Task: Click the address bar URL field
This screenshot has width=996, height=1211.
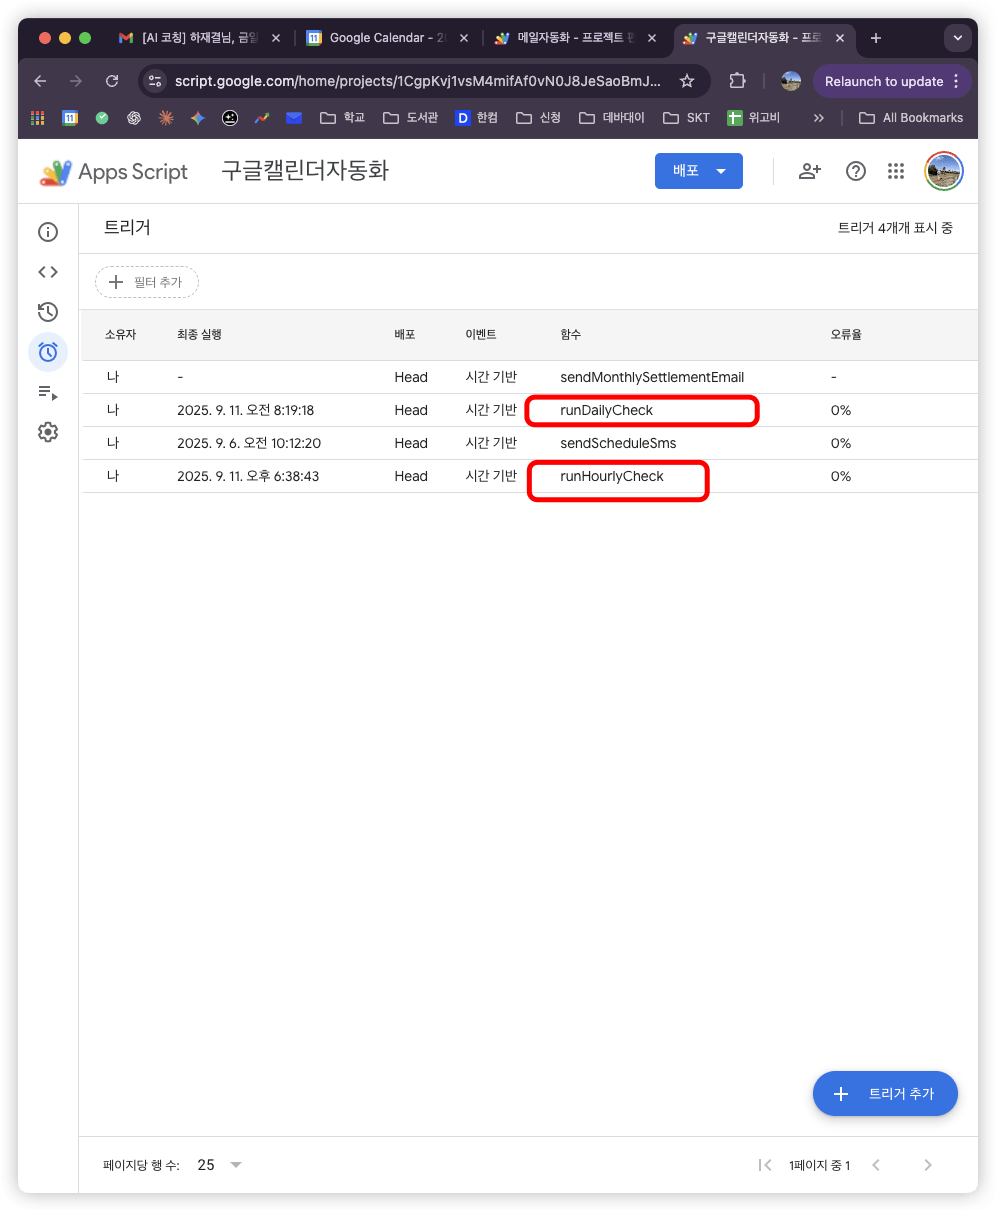Action: coord(418,81)
